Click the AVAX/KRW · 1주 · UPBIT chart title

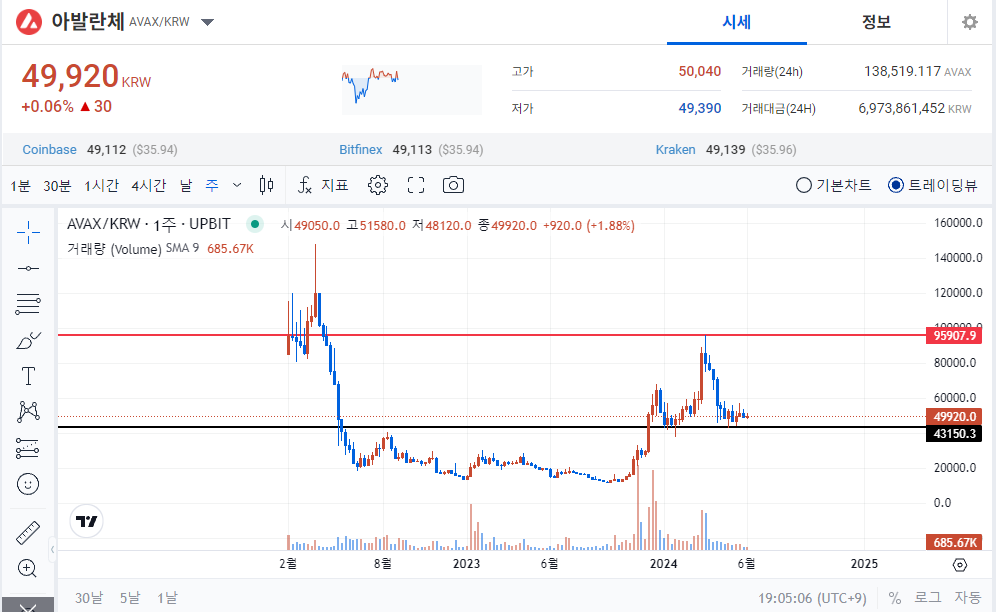click(149, 224)
